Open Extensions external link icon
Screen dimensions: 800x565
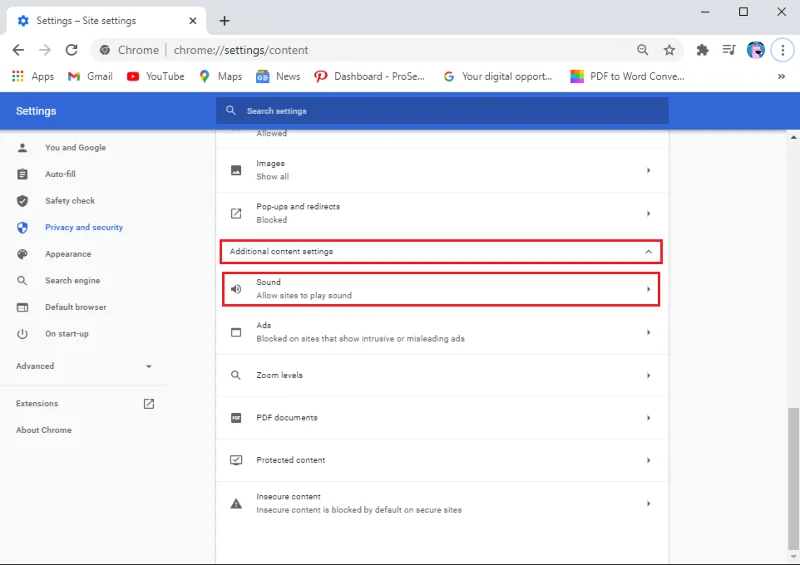pos(148,404)
